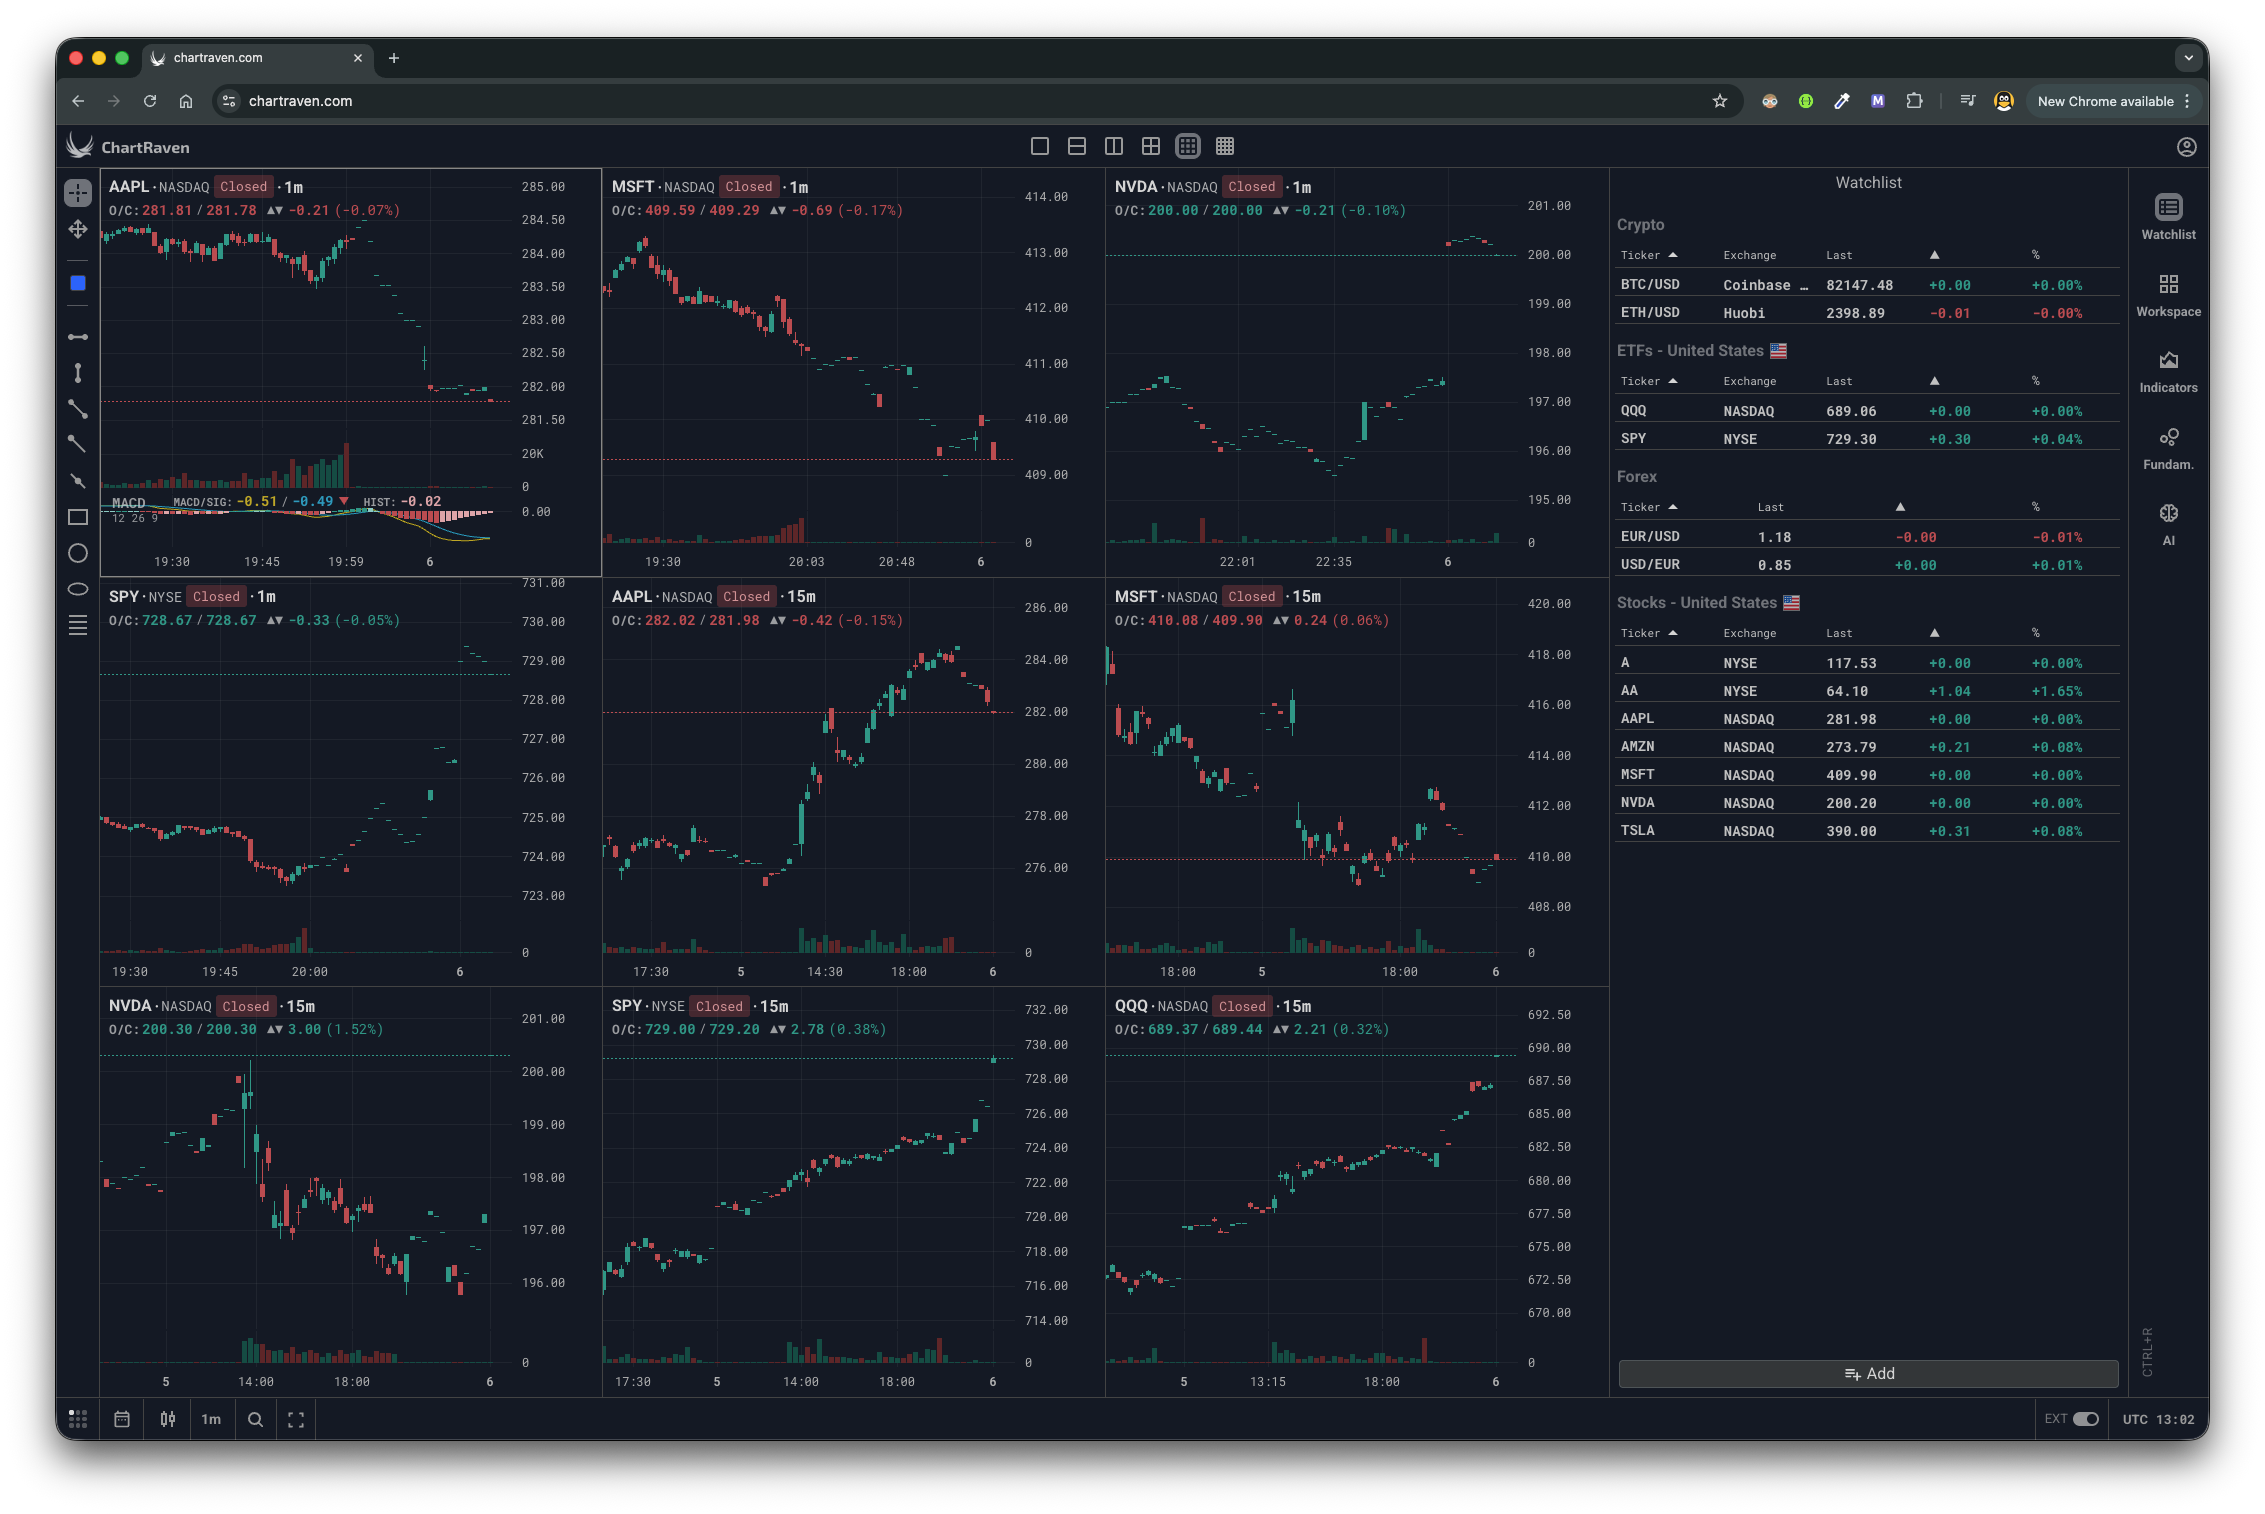Viewport: 2265px width, 1514px height.
Task: Toggle the EXT extended hours switch
Action: pyautogui.click(x=2086, y=1419)
